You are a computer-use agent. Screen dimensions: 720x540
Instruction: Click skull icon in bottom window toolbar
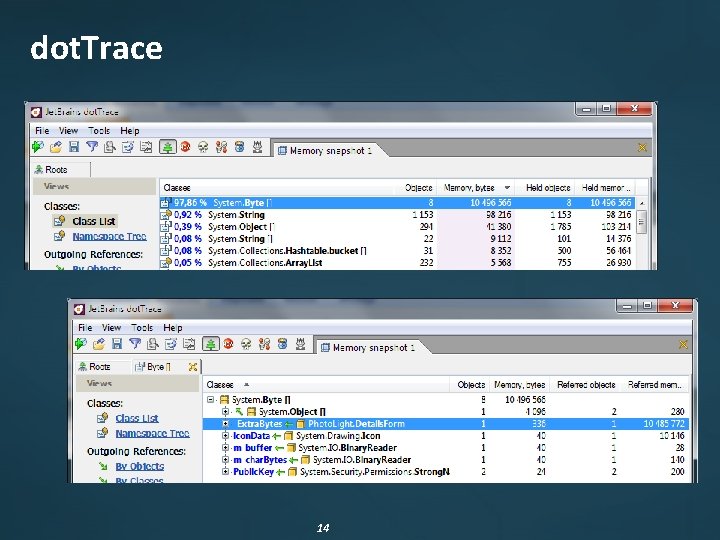pyautogui.click(x=246, y=343)
